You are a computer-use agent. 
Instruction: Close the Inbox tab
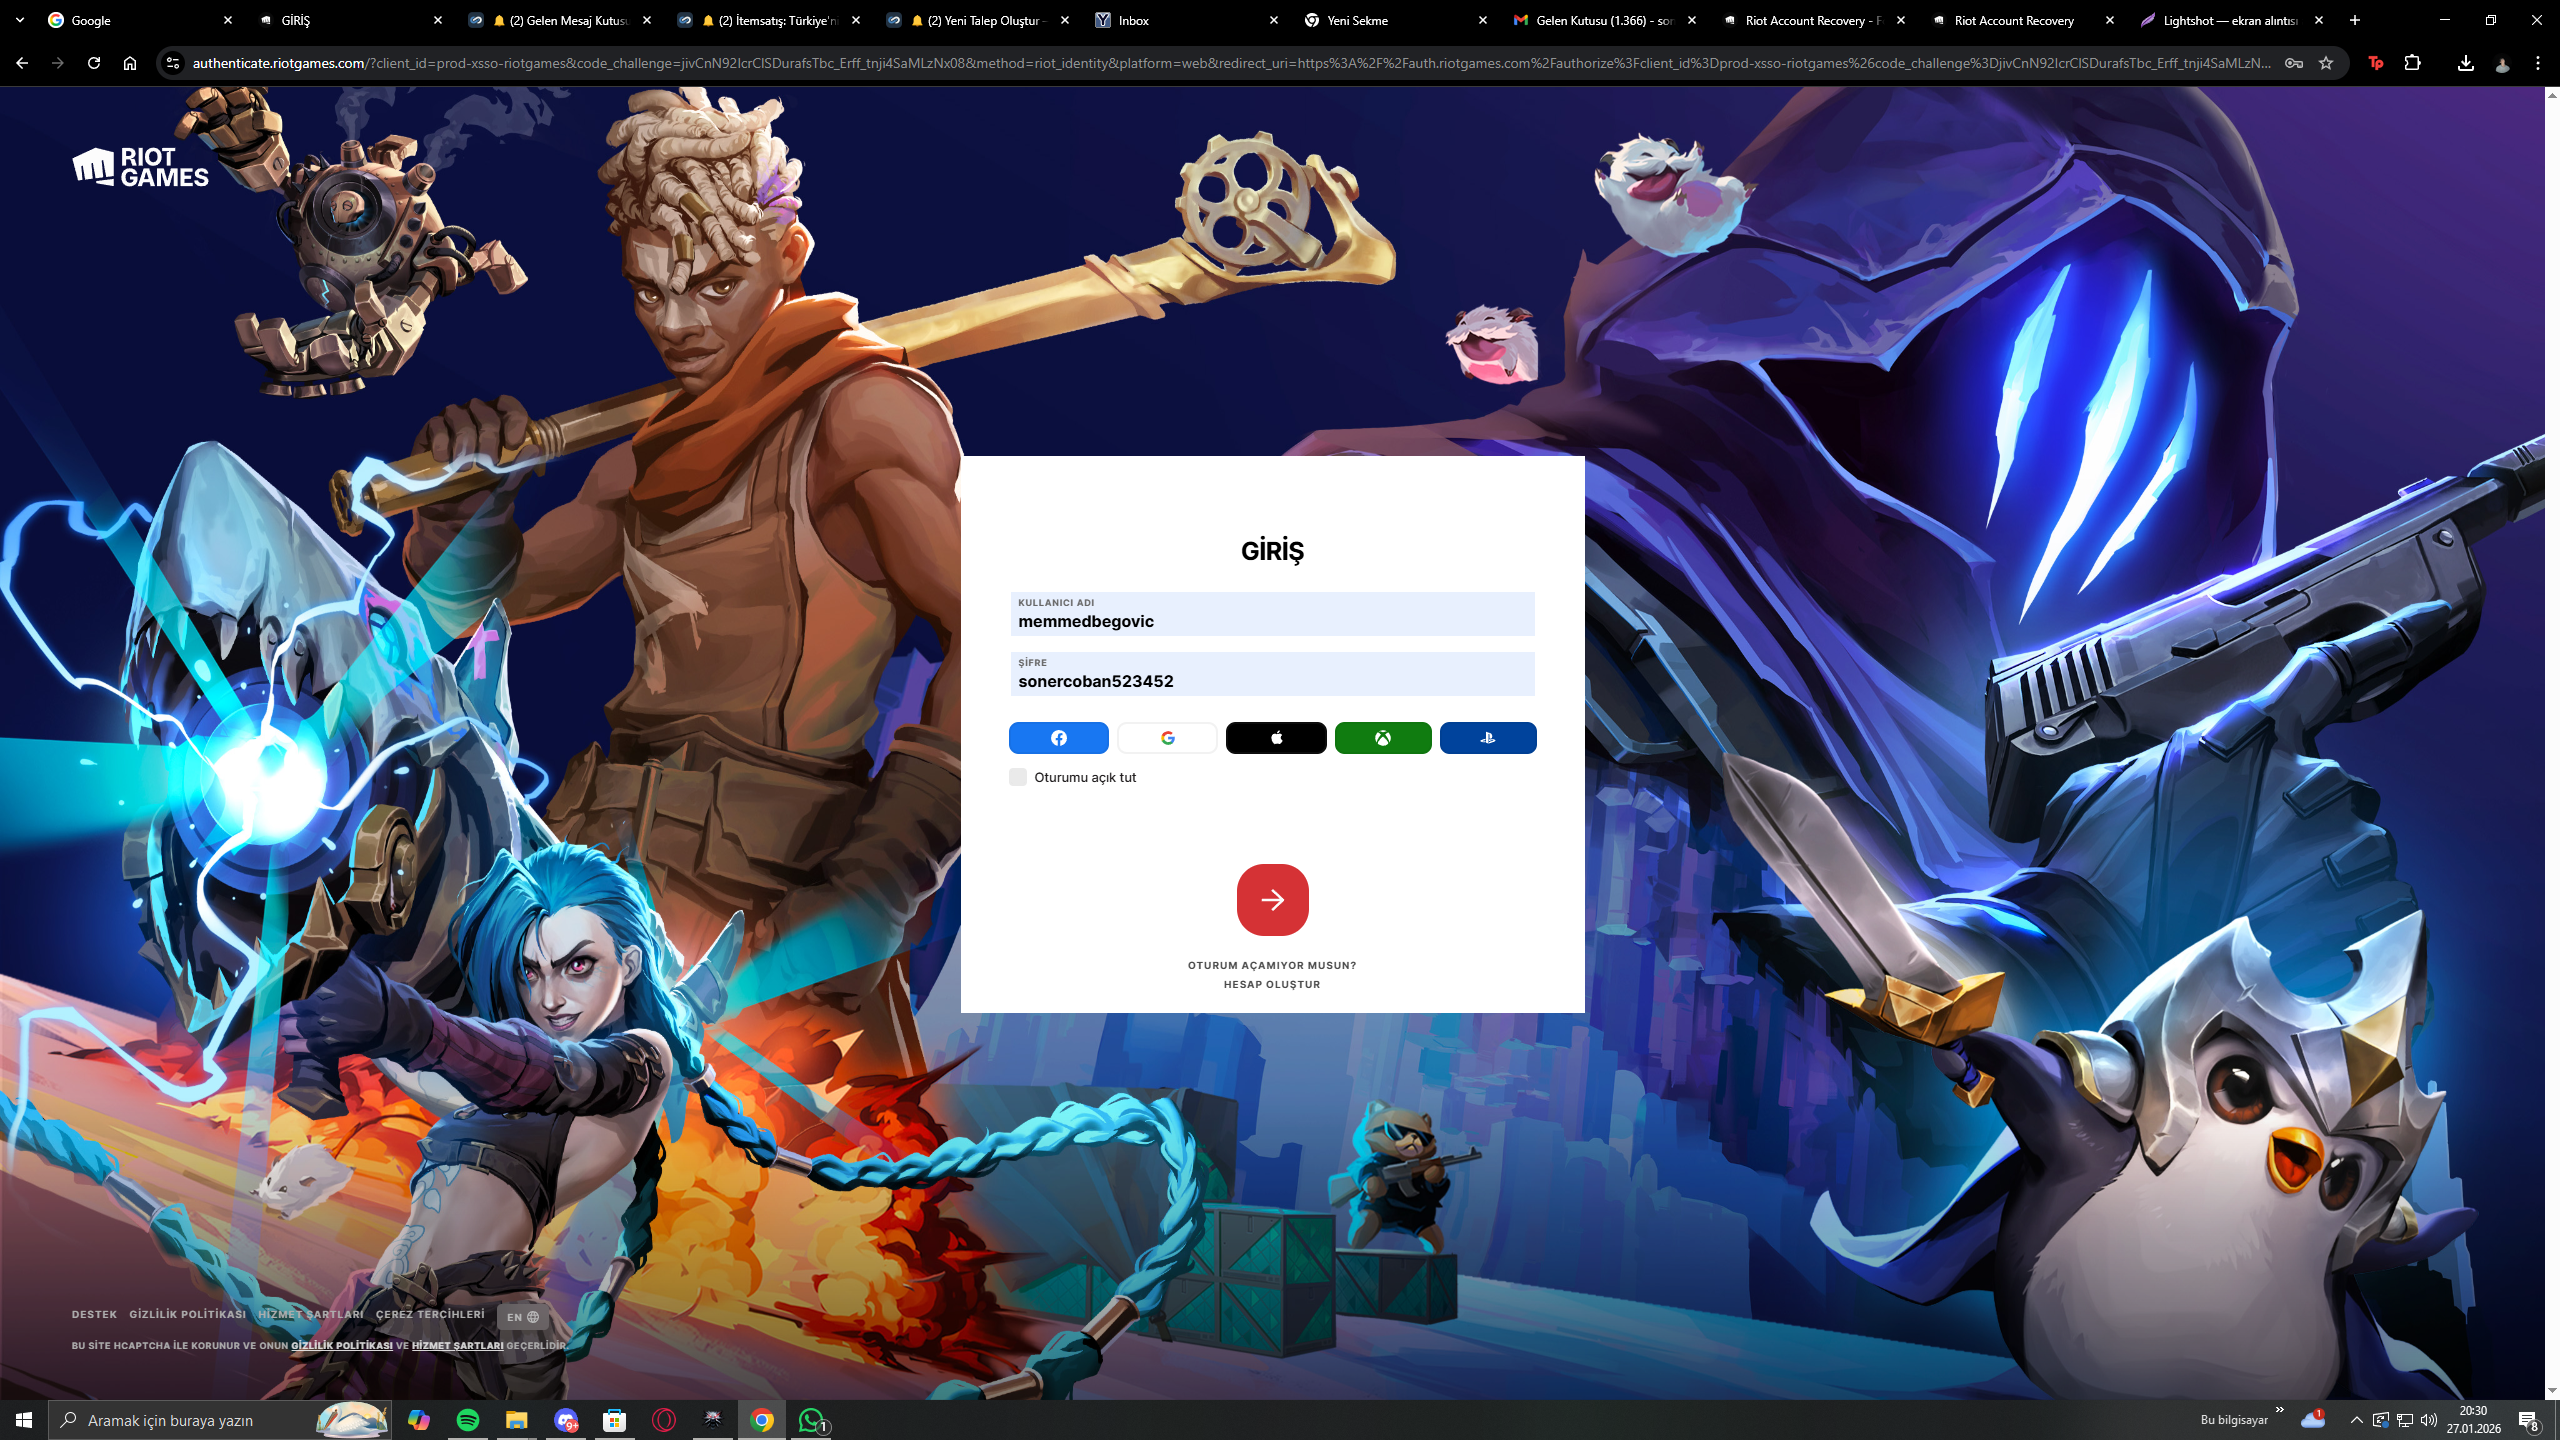1274,20
